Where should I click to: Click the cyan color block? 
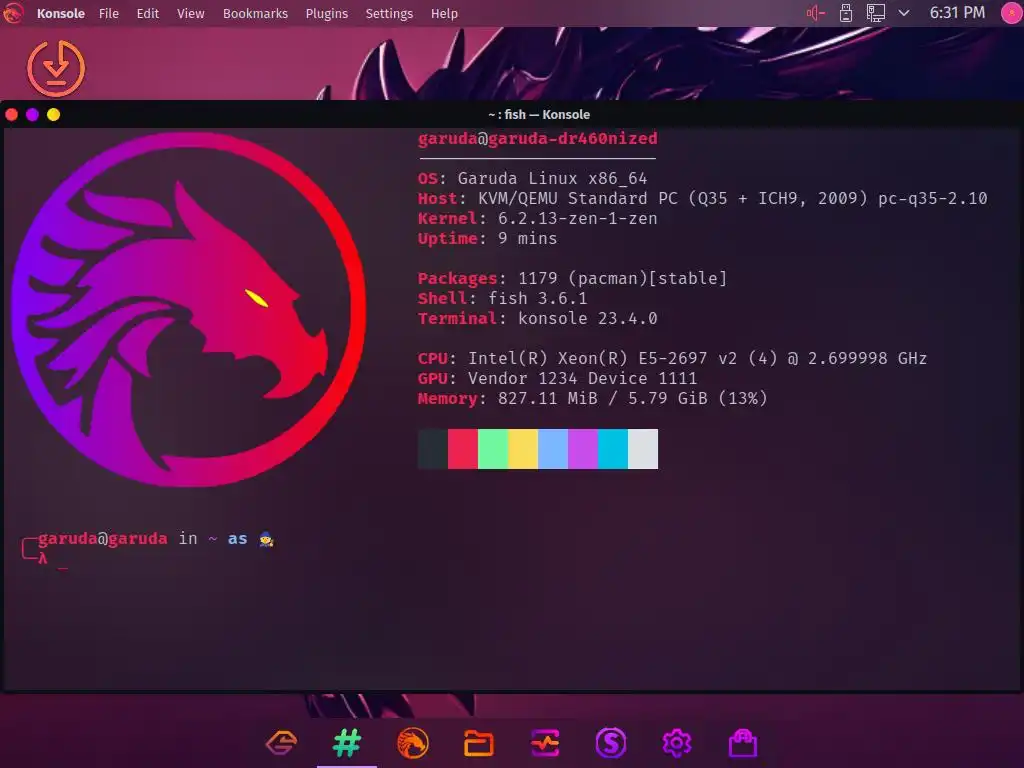coord(613,449)
